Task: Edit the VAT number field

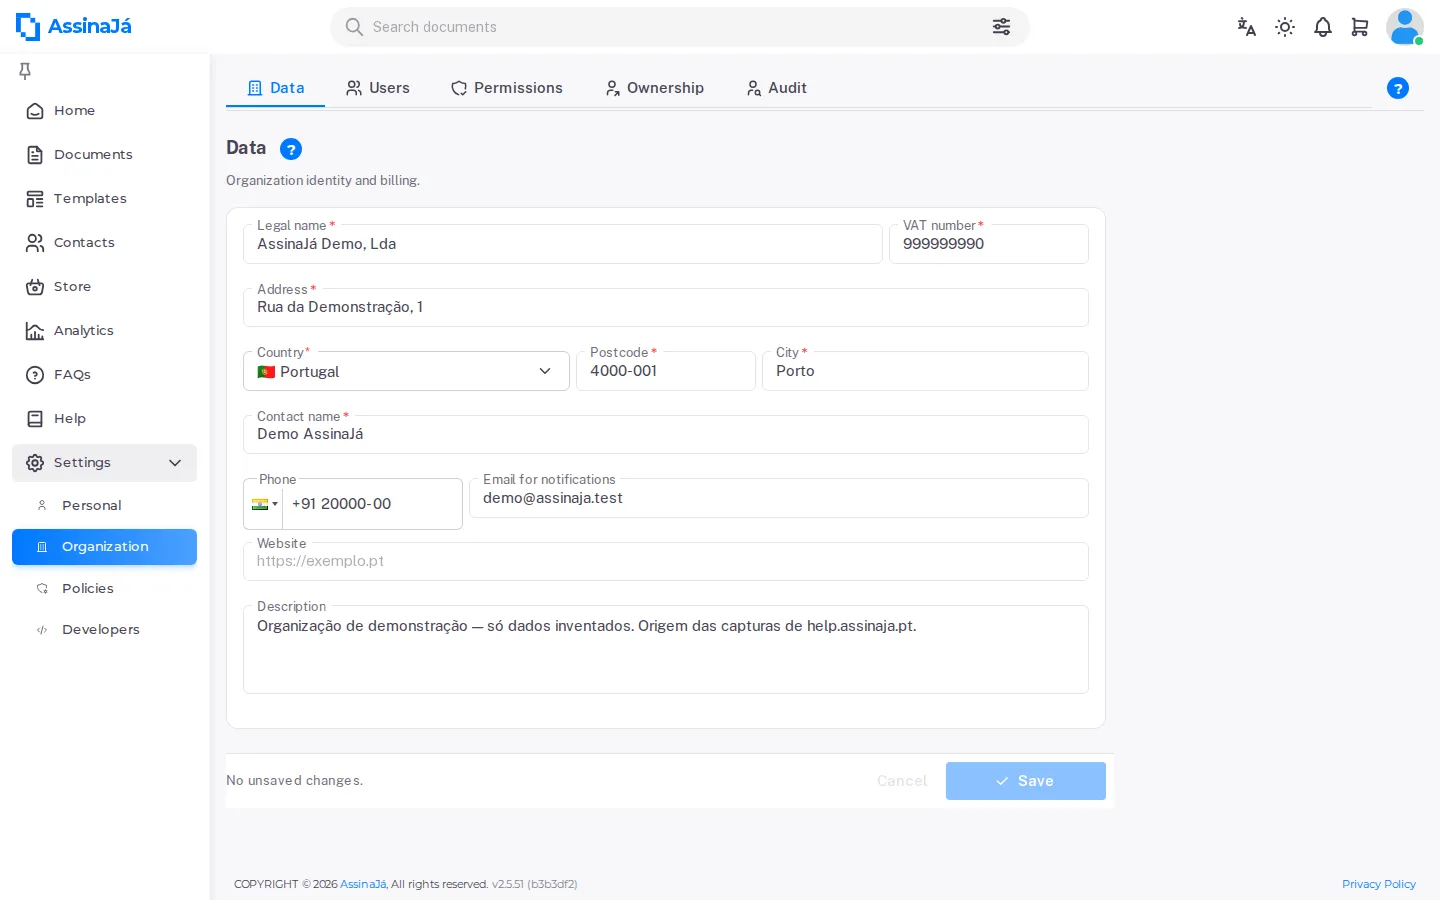Action: [x=989, y=244]
